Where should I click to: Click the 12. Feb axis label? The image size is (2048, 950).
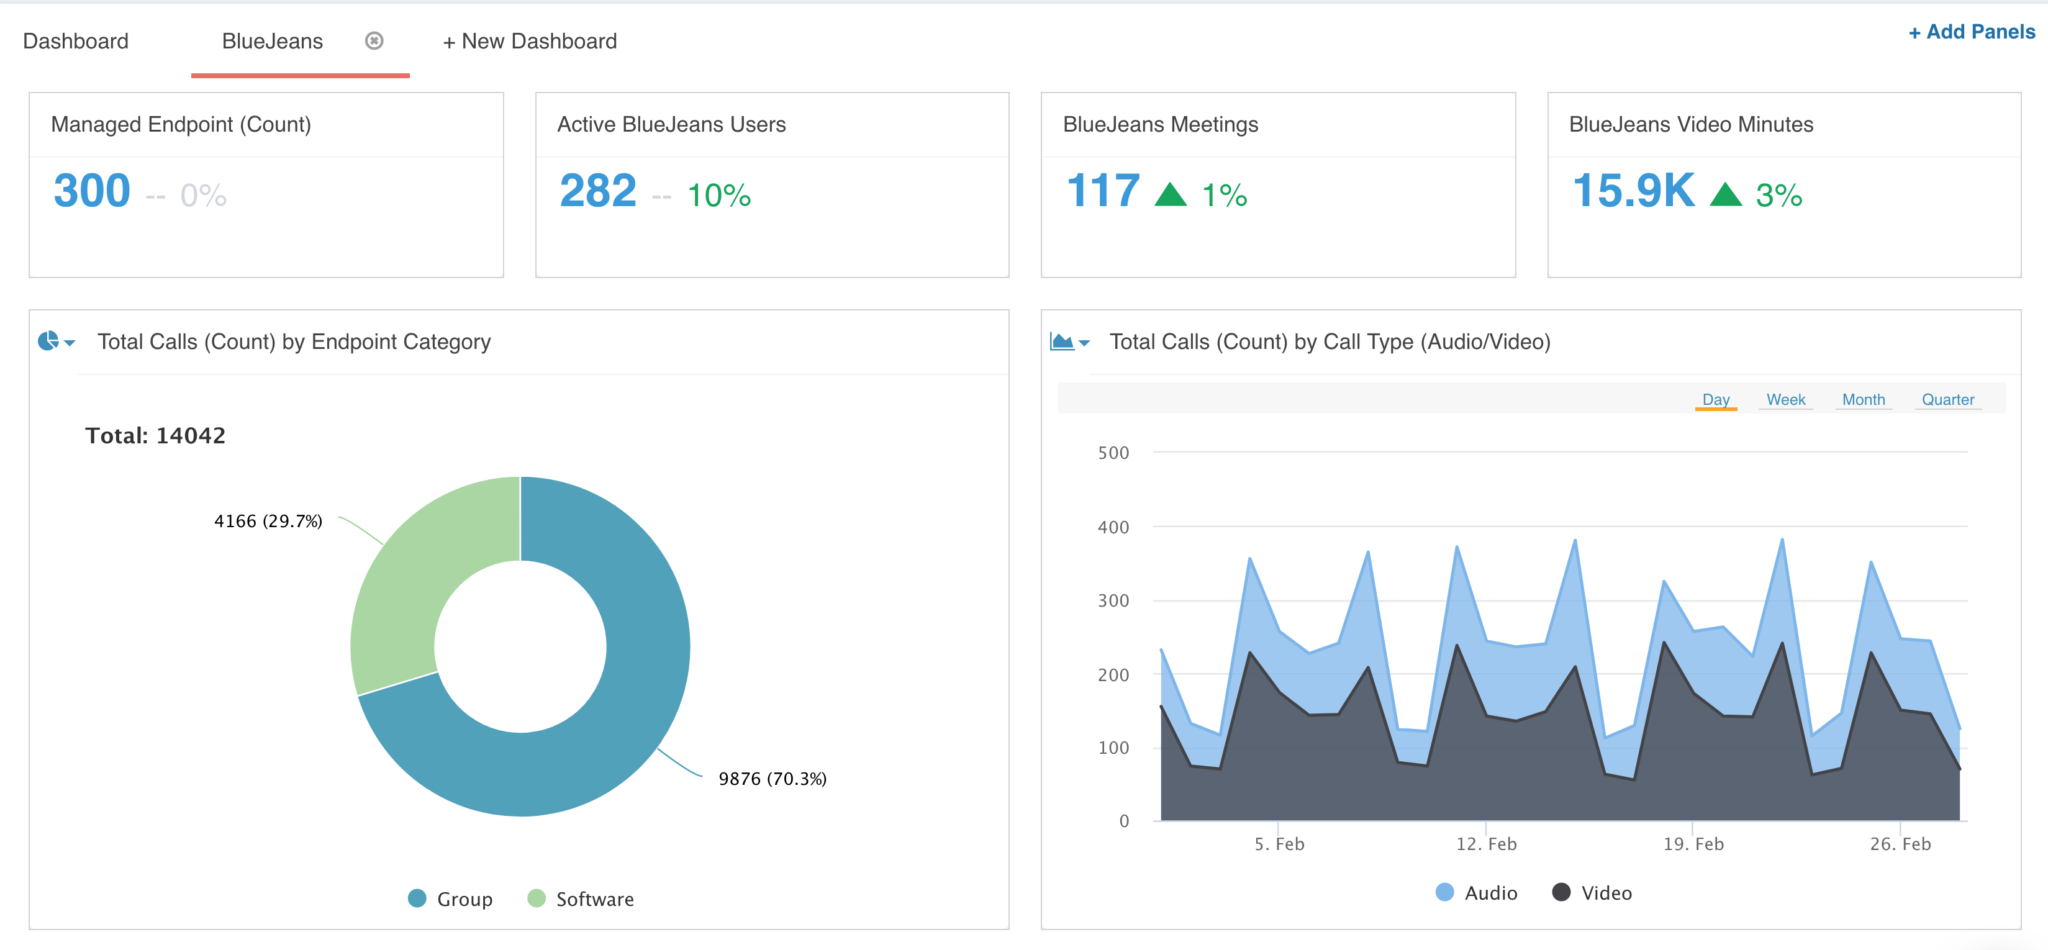tap(1486, 844)
